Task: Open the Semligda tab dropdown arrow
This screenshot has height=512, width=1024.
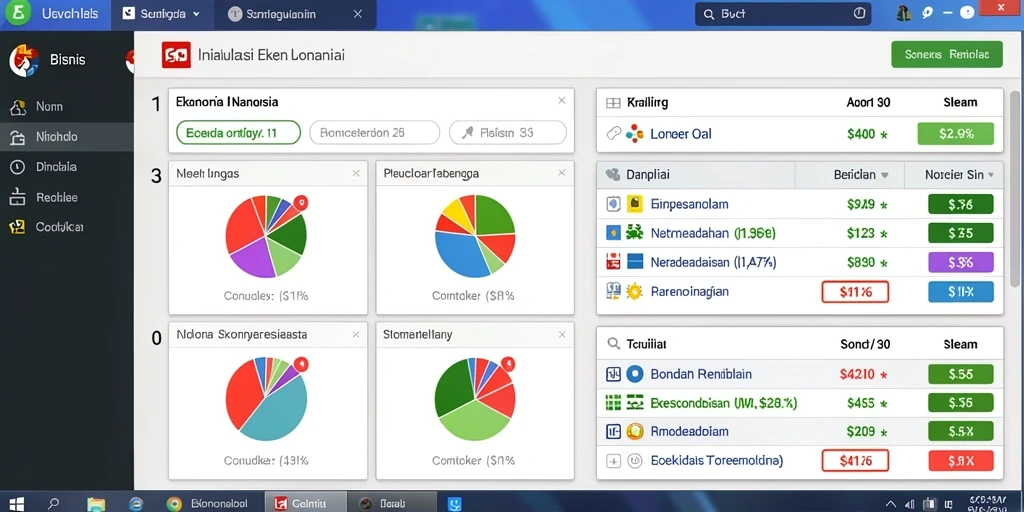Action: tap(197, 14)
